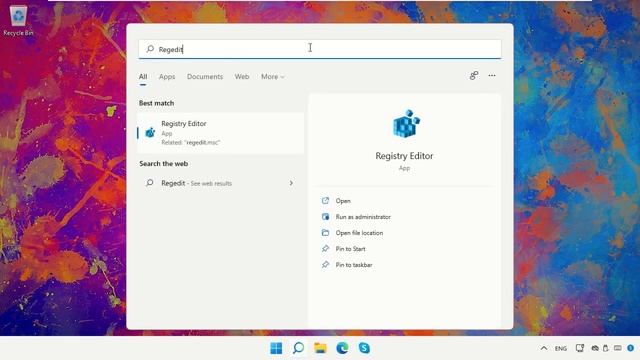The width and height of the screenshot is (640, 360).
Task: Click the shield icon for Run as administrator
Action: pyautogui.click(x=325, y=216)
